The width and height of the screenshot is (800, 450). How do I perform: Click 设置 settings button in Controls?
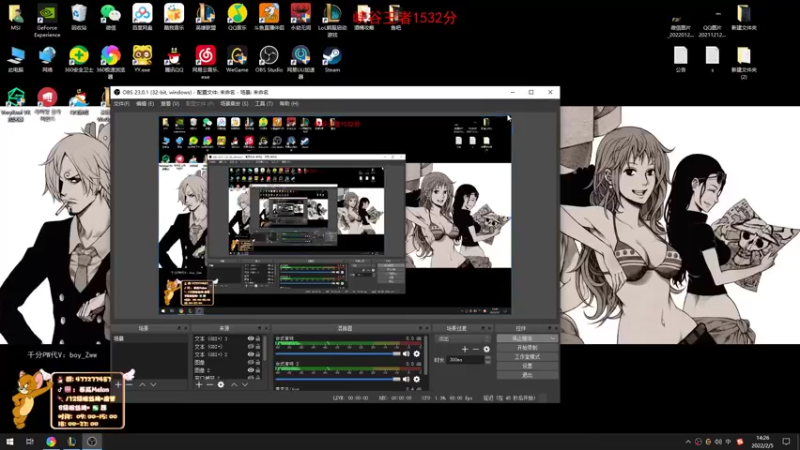pos(527,366)
